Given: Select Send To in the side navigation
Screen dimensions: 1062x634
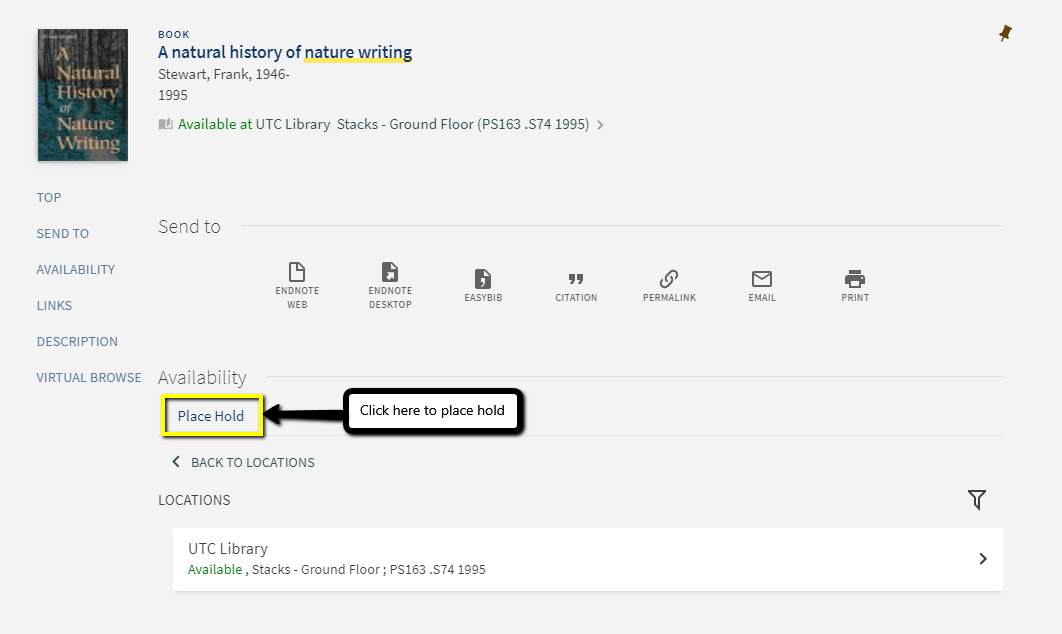Looking at the screenshot, I should pos(63,233).
